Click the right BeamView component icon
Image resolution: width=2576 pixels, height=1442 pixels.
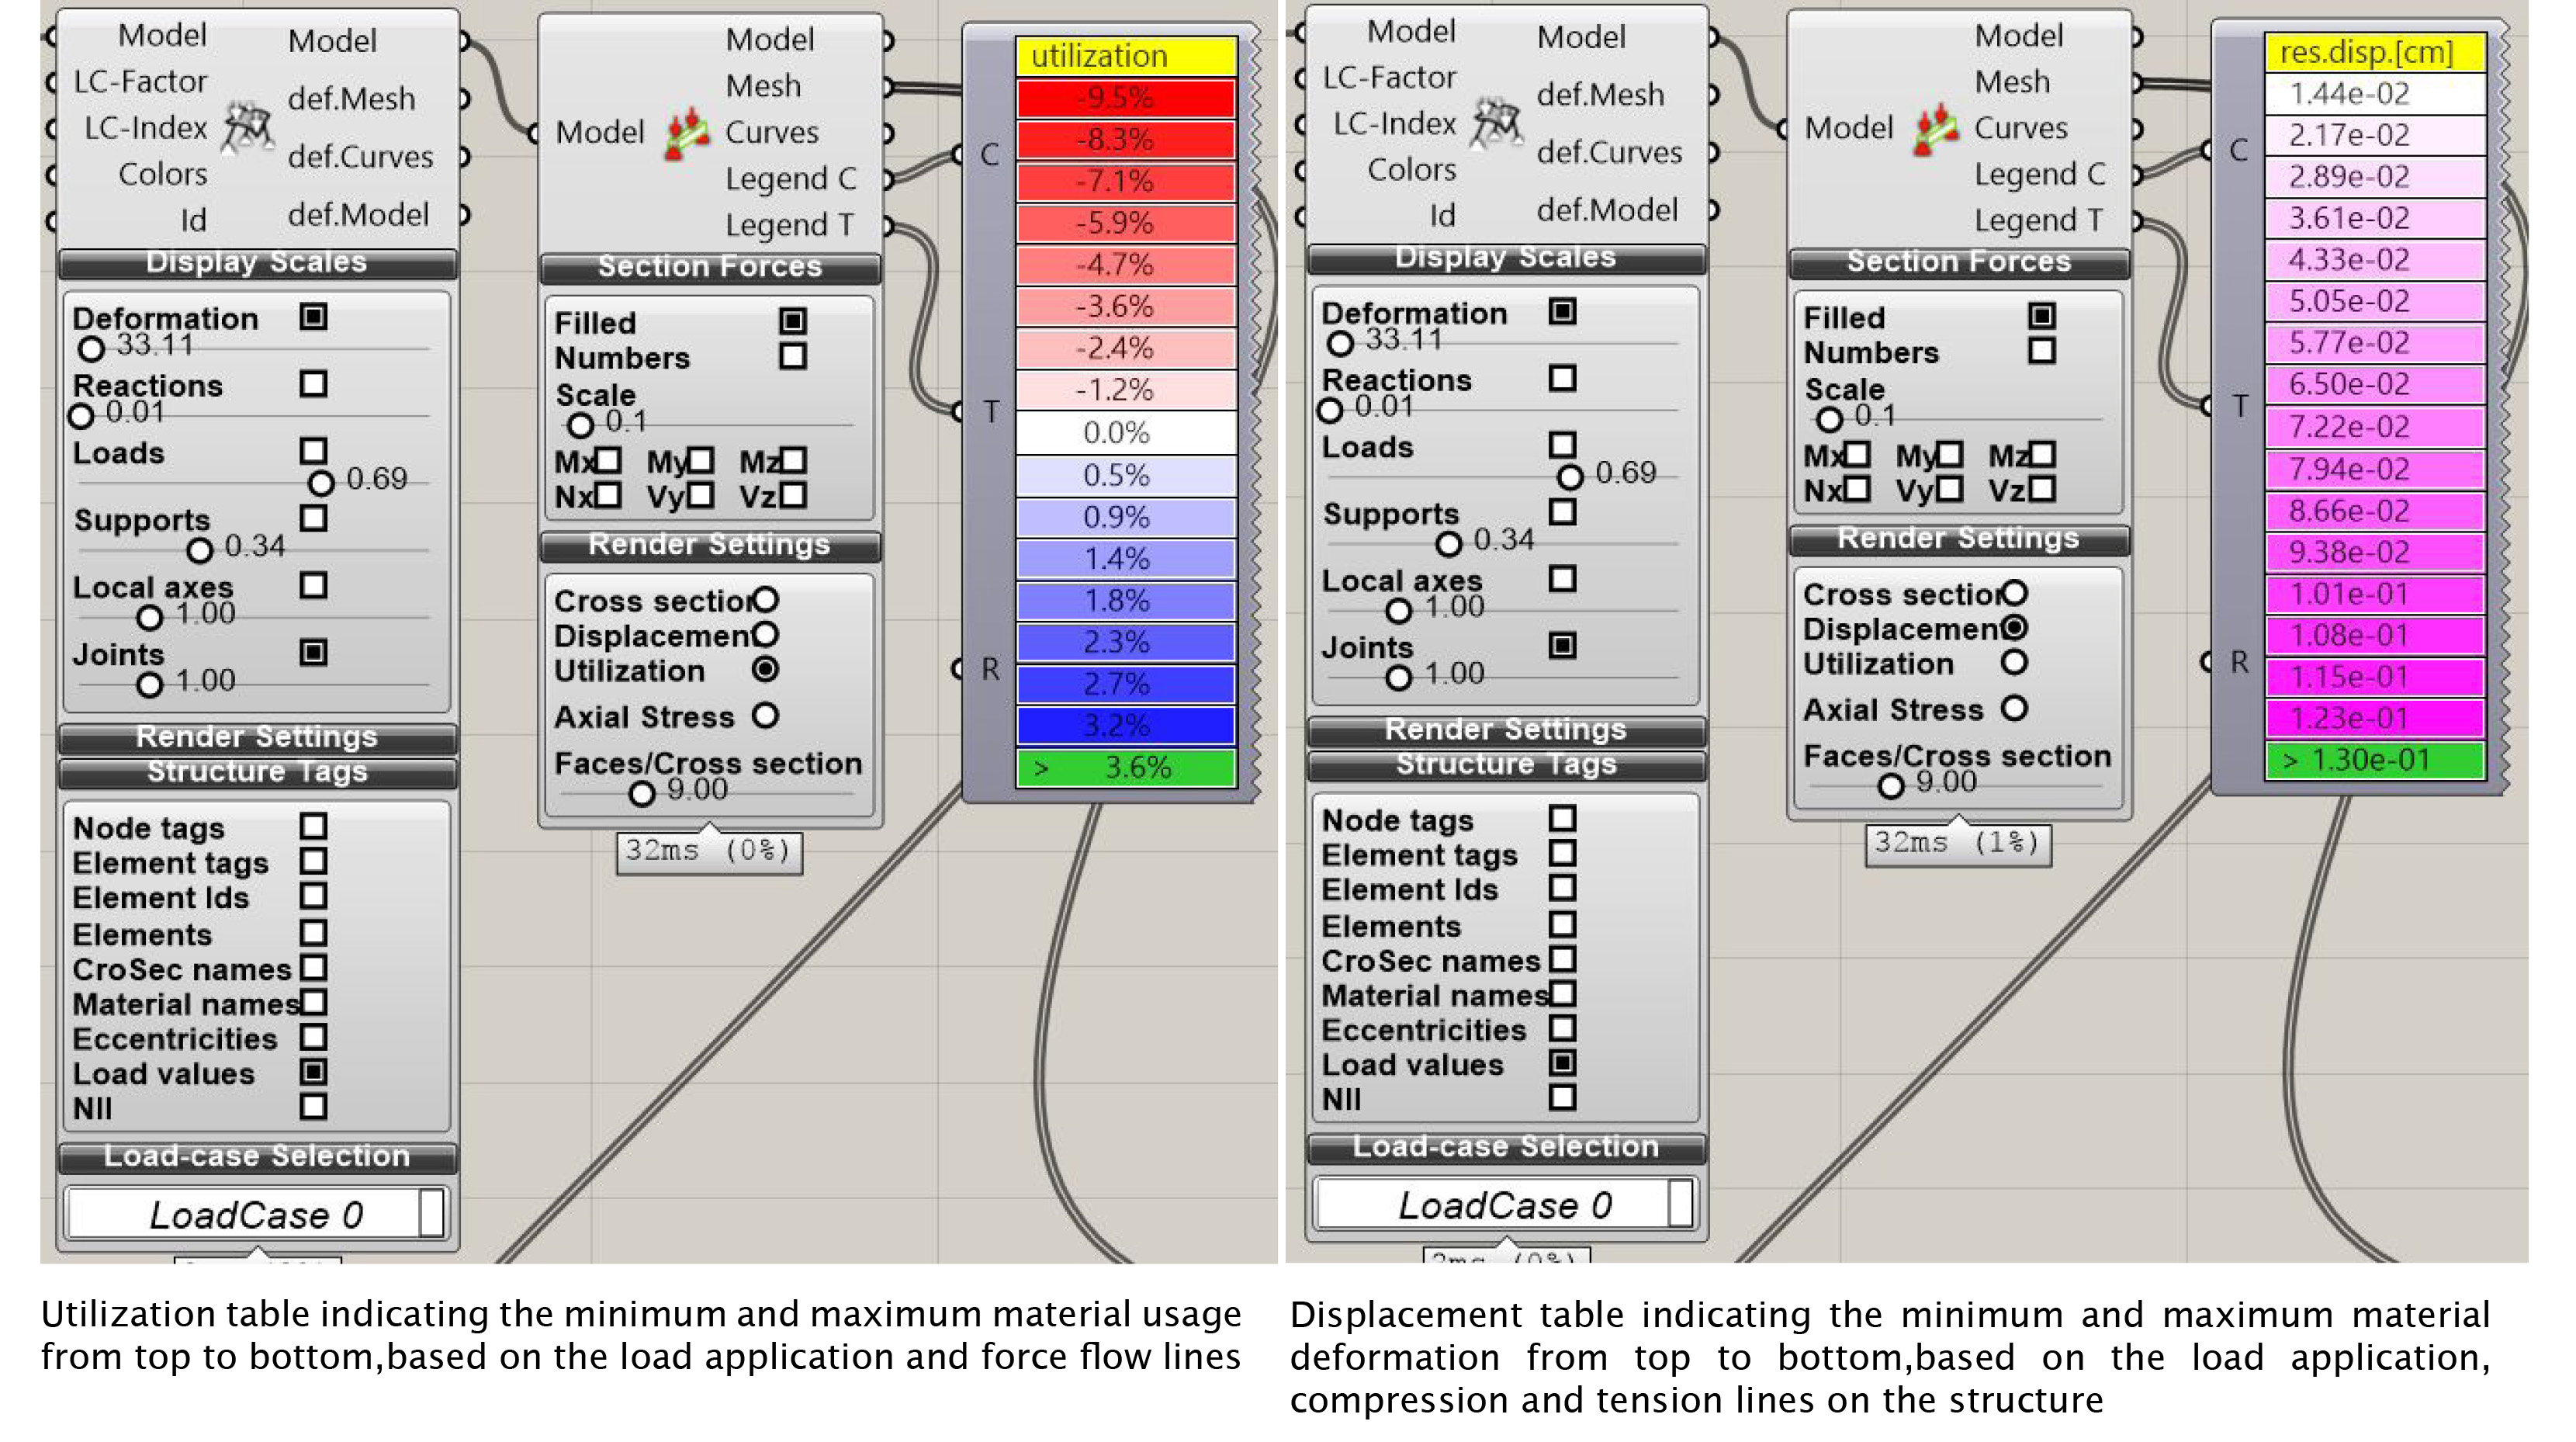pyautogui.click(x=1936, y=129)
